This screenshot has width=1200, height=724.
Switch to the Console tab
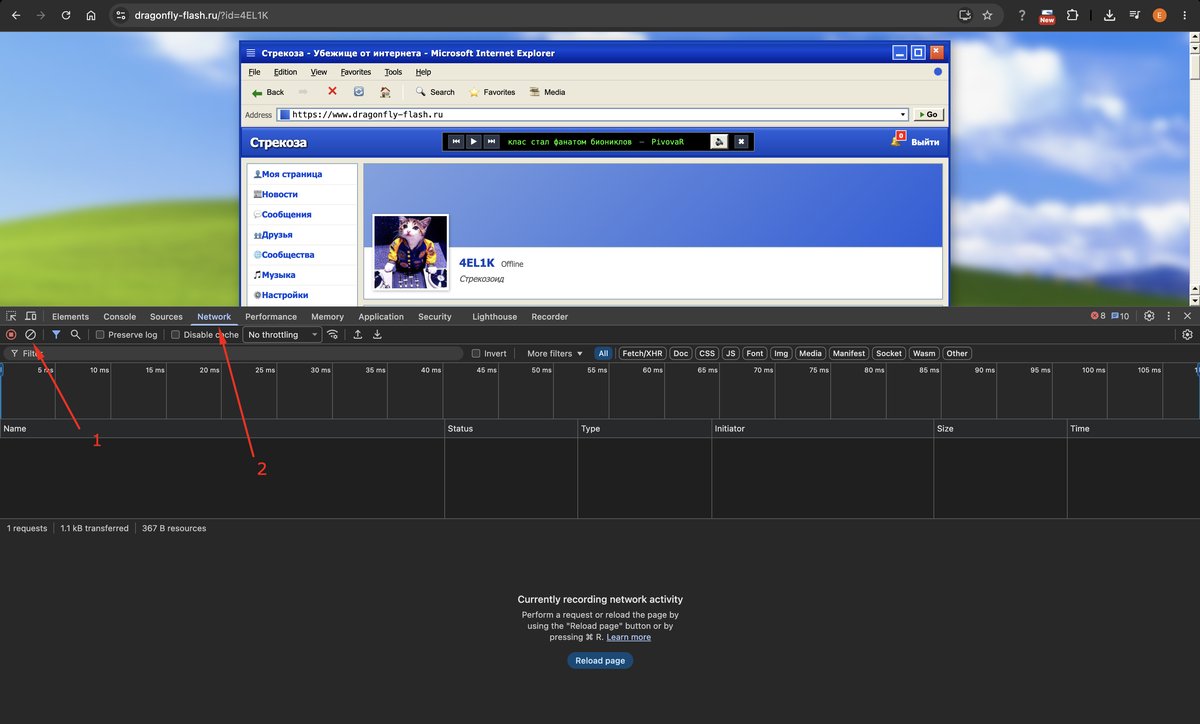120,317
